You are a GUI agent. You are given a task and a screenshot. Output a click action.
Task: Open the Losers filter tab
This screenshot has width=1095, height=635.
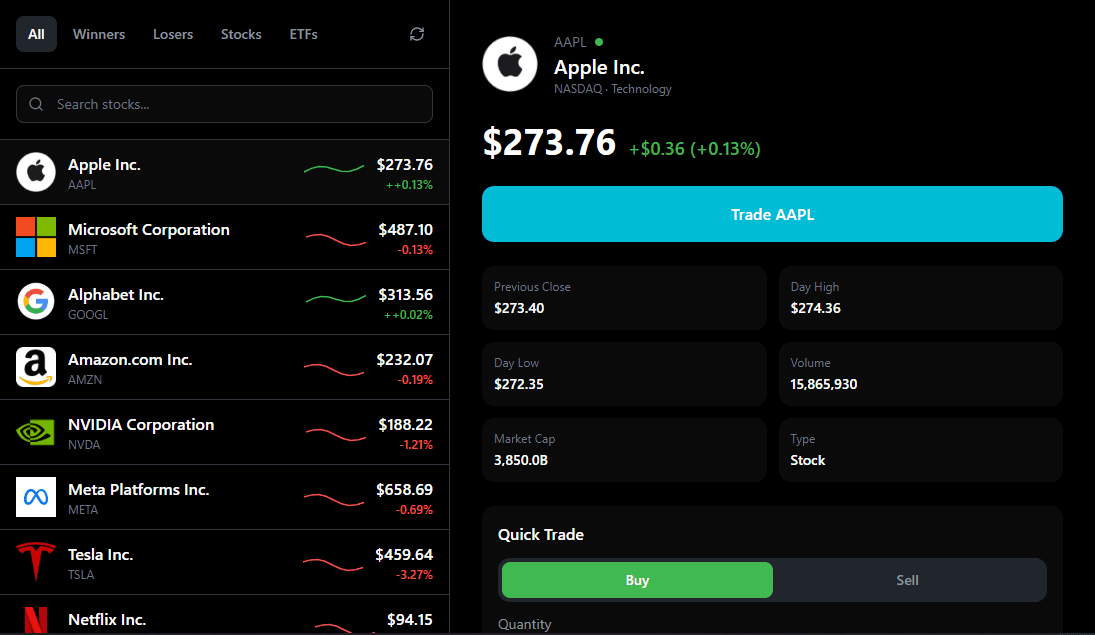(172, 33)
